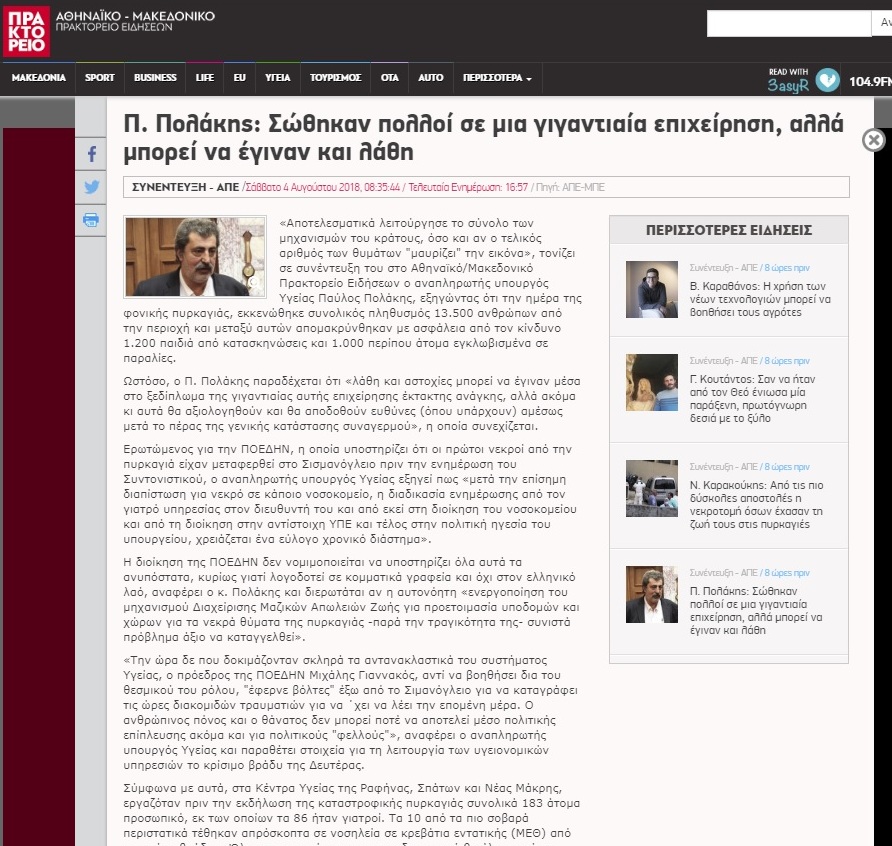Go to the SPORT section
892x846 pixels.
pos(100,78)
